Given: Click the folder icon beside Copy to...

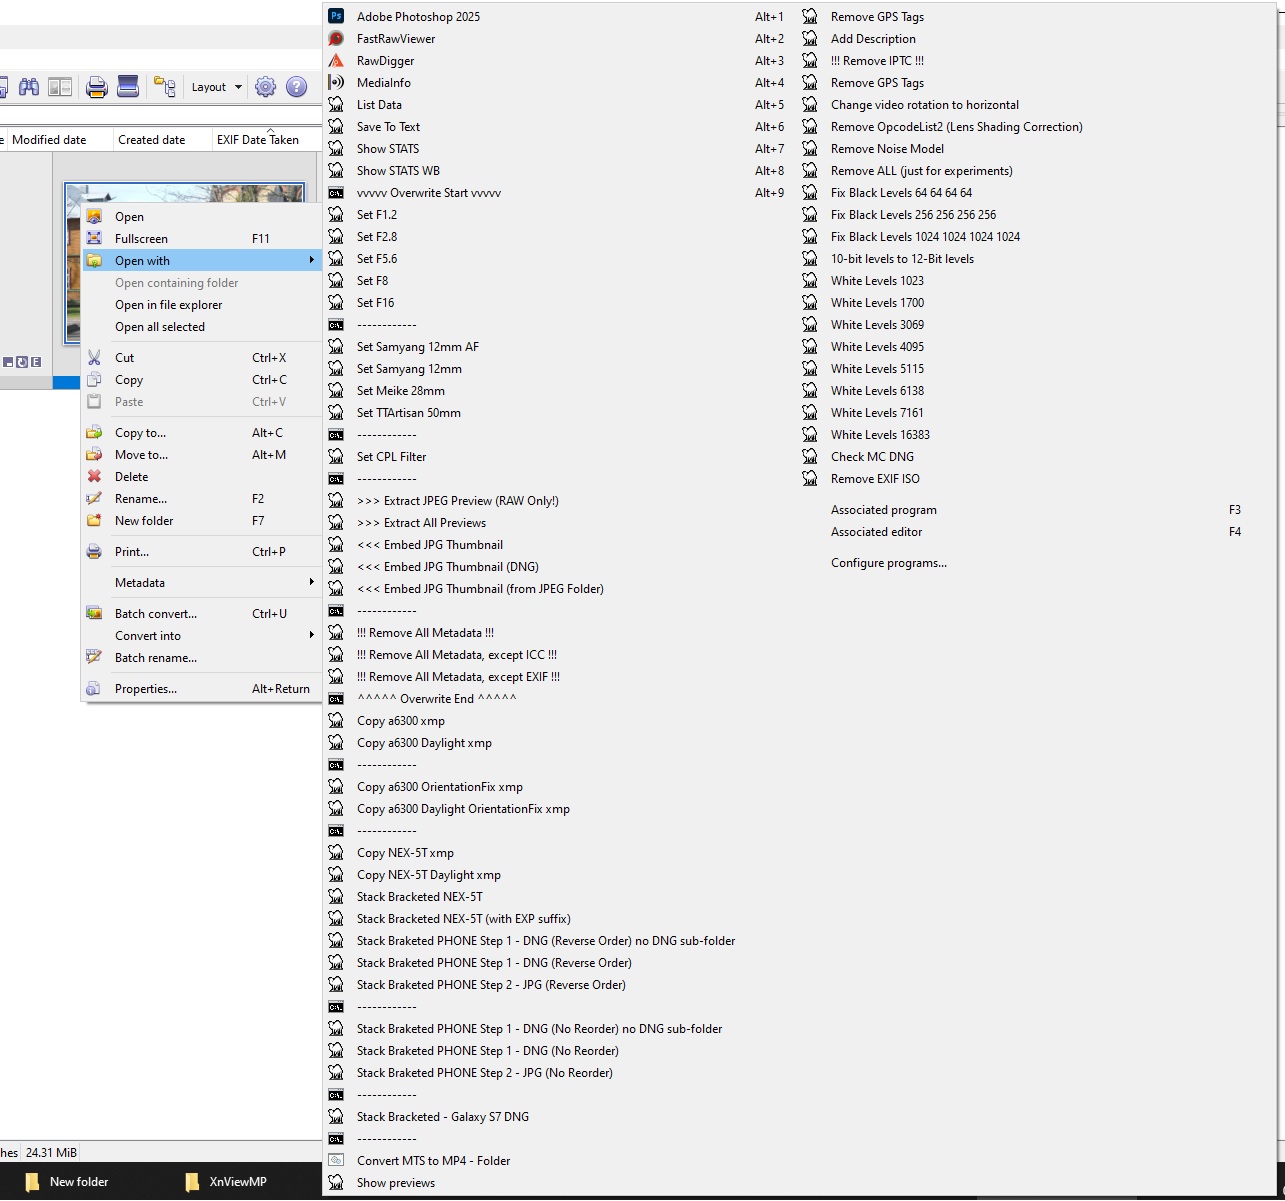Looking at the screenshot, I should tap(94, 432).
